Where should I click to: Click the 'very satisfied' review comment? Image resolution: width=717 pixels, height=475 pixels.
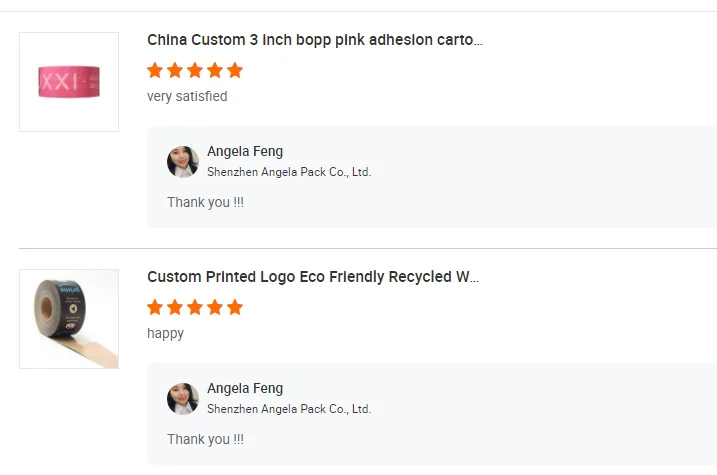pos(187,97)
